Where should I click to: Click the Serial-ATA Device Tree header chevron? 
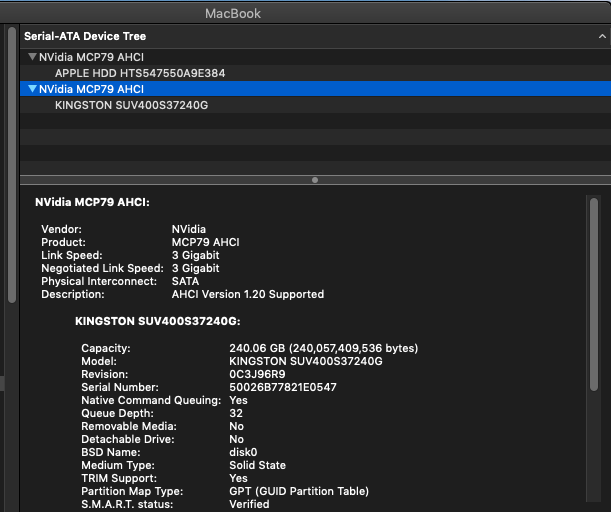(602, 36)
